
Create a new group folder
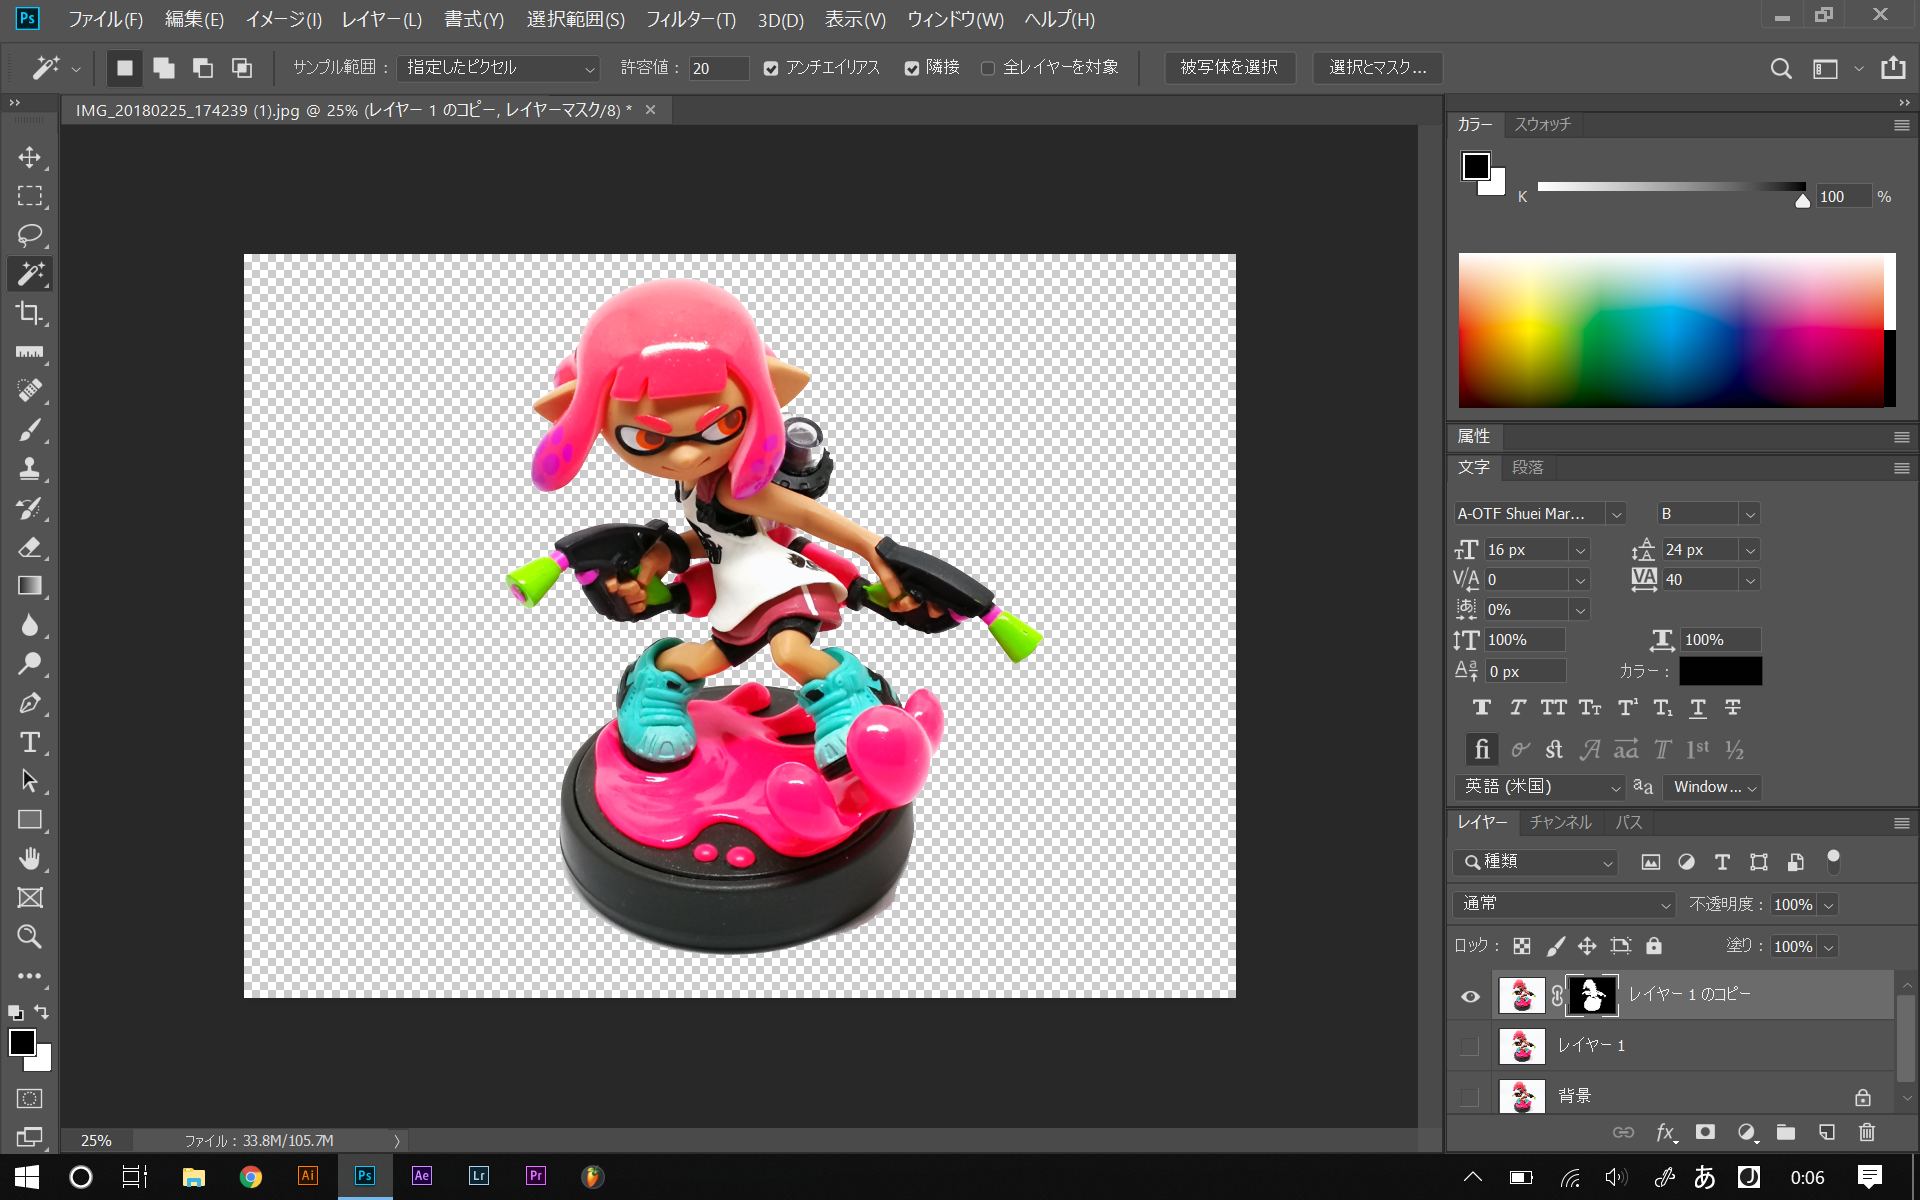(1786, 1132)
